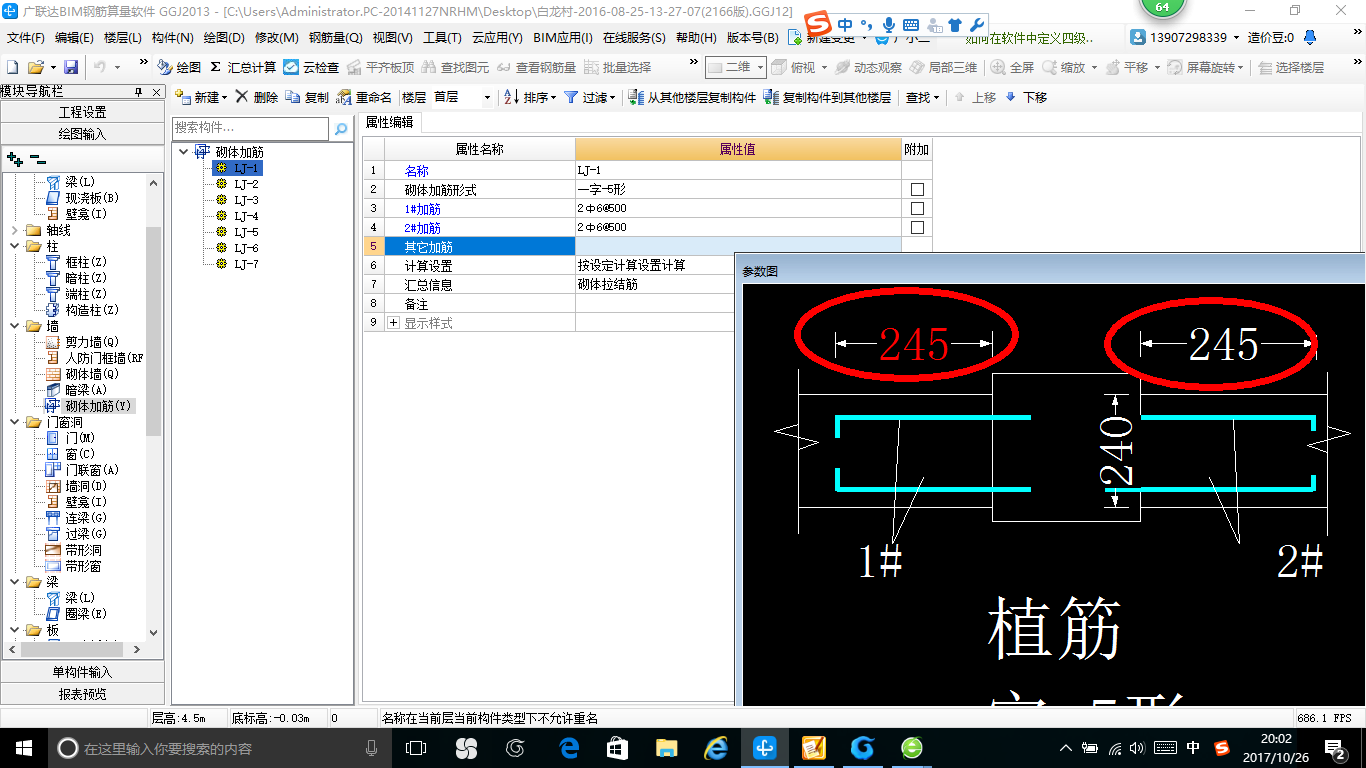1366x768 pixels.
Task: Click the notification bell icon
Action: coord(1310,37)
